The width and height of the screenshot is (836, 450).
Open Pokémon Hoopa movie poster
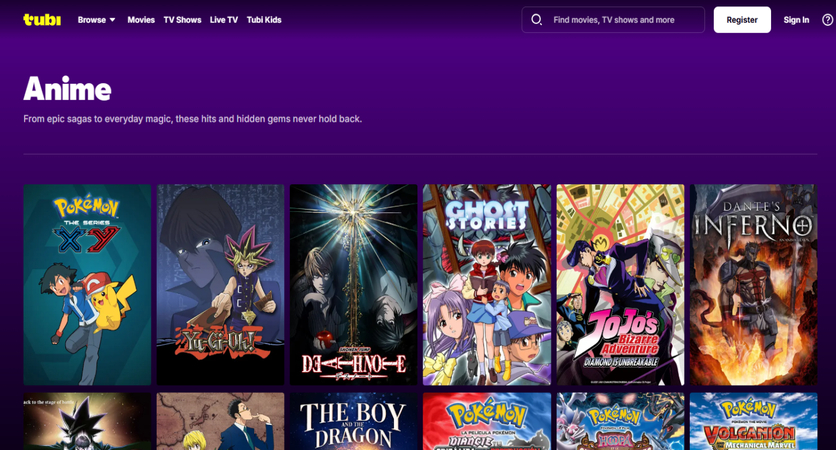[x=621, y=421]
